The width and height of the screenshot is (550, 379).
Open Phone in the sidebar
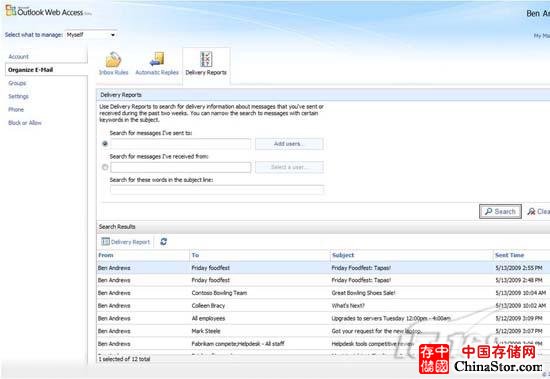coord(16,109)
